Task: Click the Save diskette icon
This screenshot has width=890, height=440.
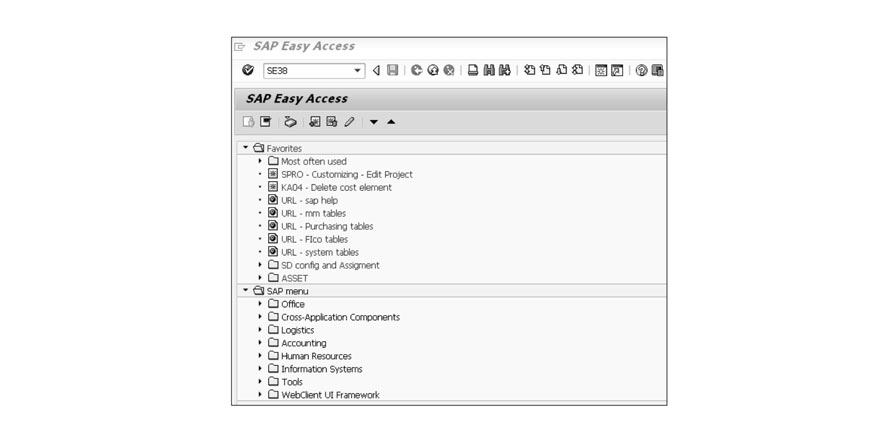Action: coord(392,70)
